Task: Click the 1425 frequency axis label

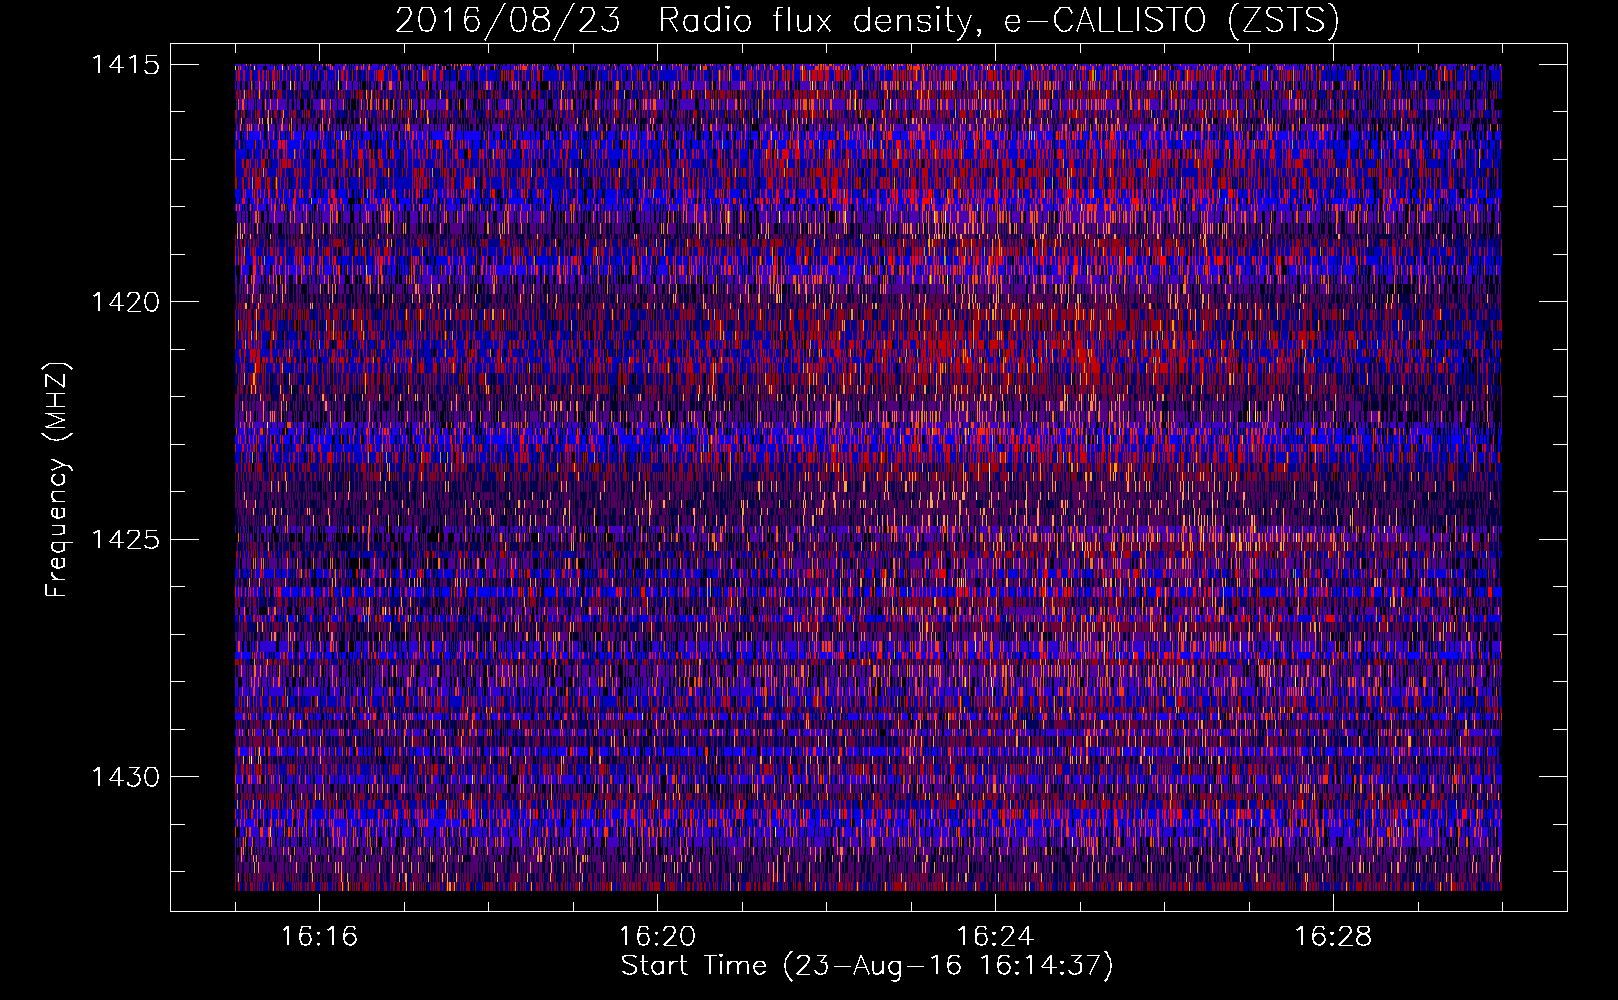Action: pos(125,540)
